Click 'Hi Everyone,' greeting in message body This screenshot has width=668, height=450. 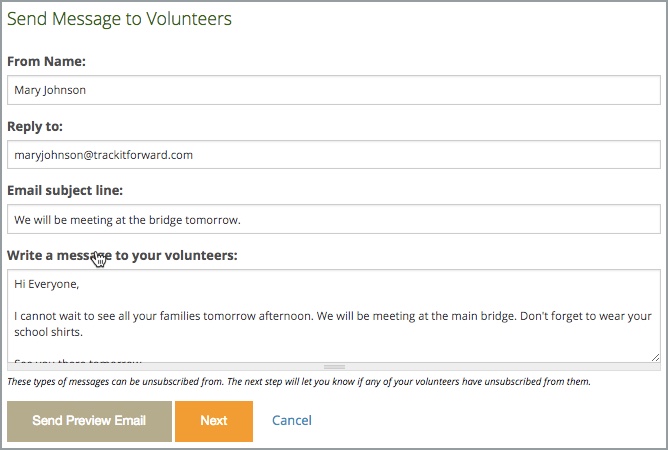46,284
